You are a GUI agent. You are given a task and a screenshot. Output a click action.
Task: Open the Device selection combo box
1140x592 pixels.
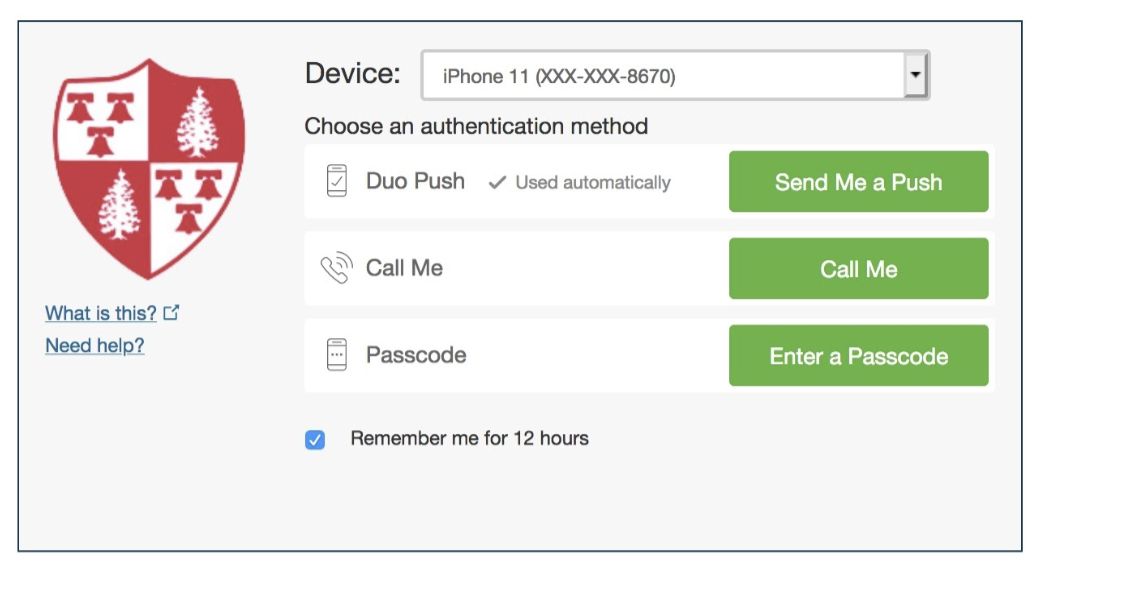coord(662,76)
